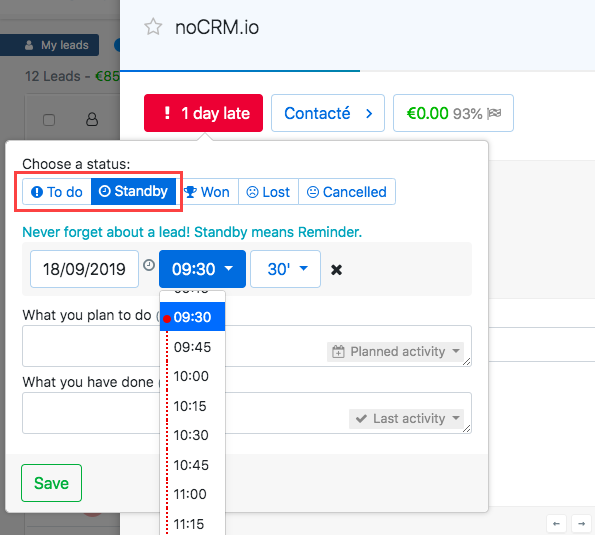The width and height of the screenshot is (595, 535).
Task: Click the What you have done textbox
Action: [247, 413]
